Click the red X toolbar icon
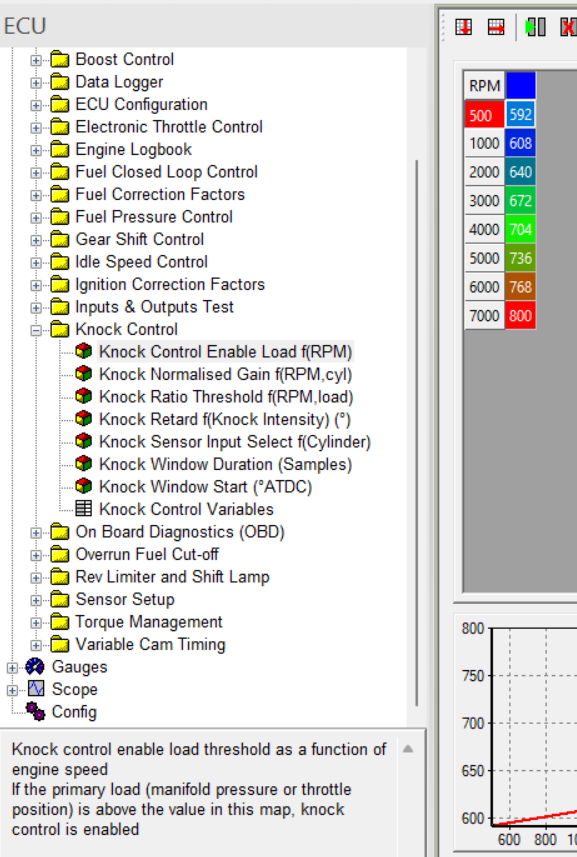577x857 pixels. point(568,27)
